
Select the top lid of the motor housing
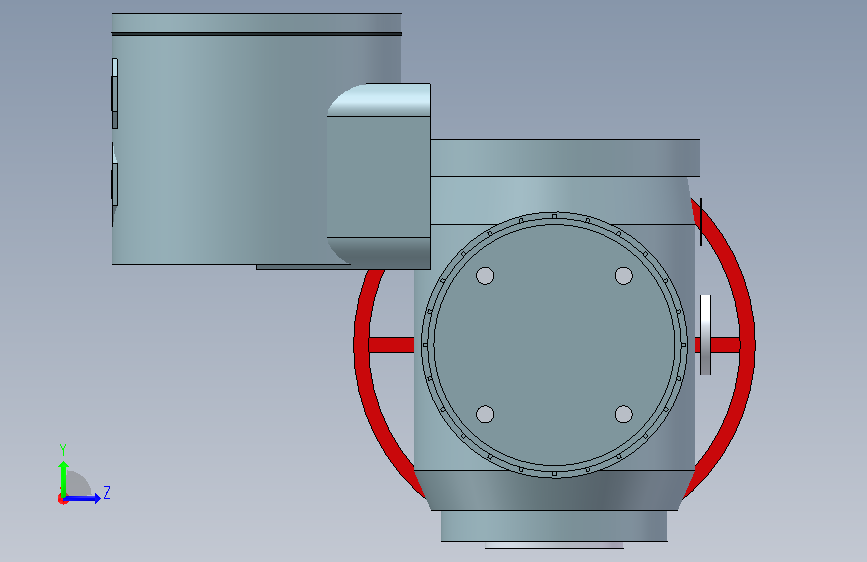click(257, 23)
